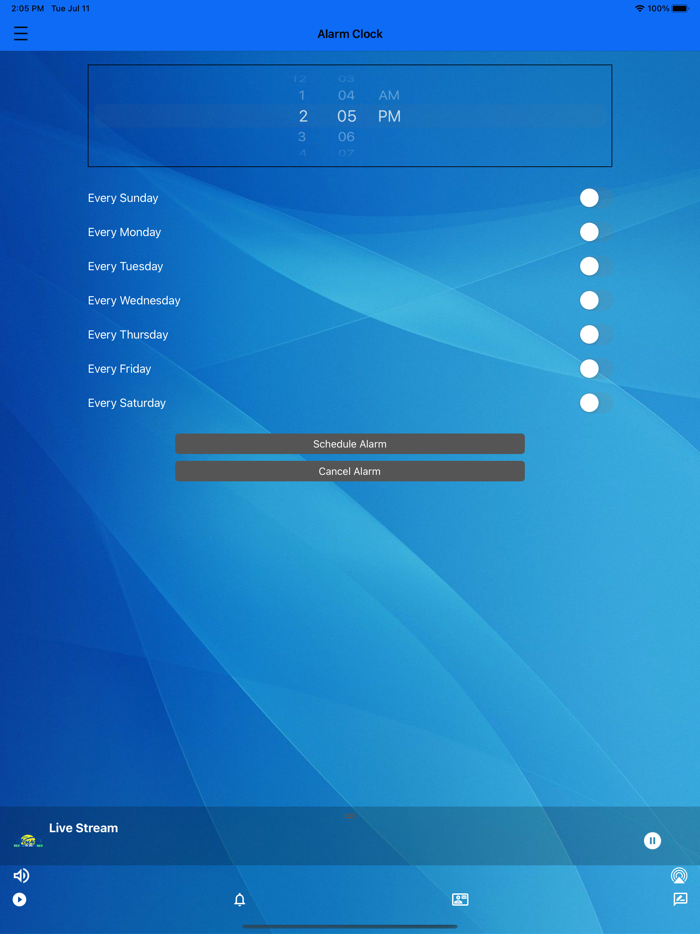Viewport: 700px width, 934px height.
Task: Choose AM in the time picker
Action: pos(389,95)
